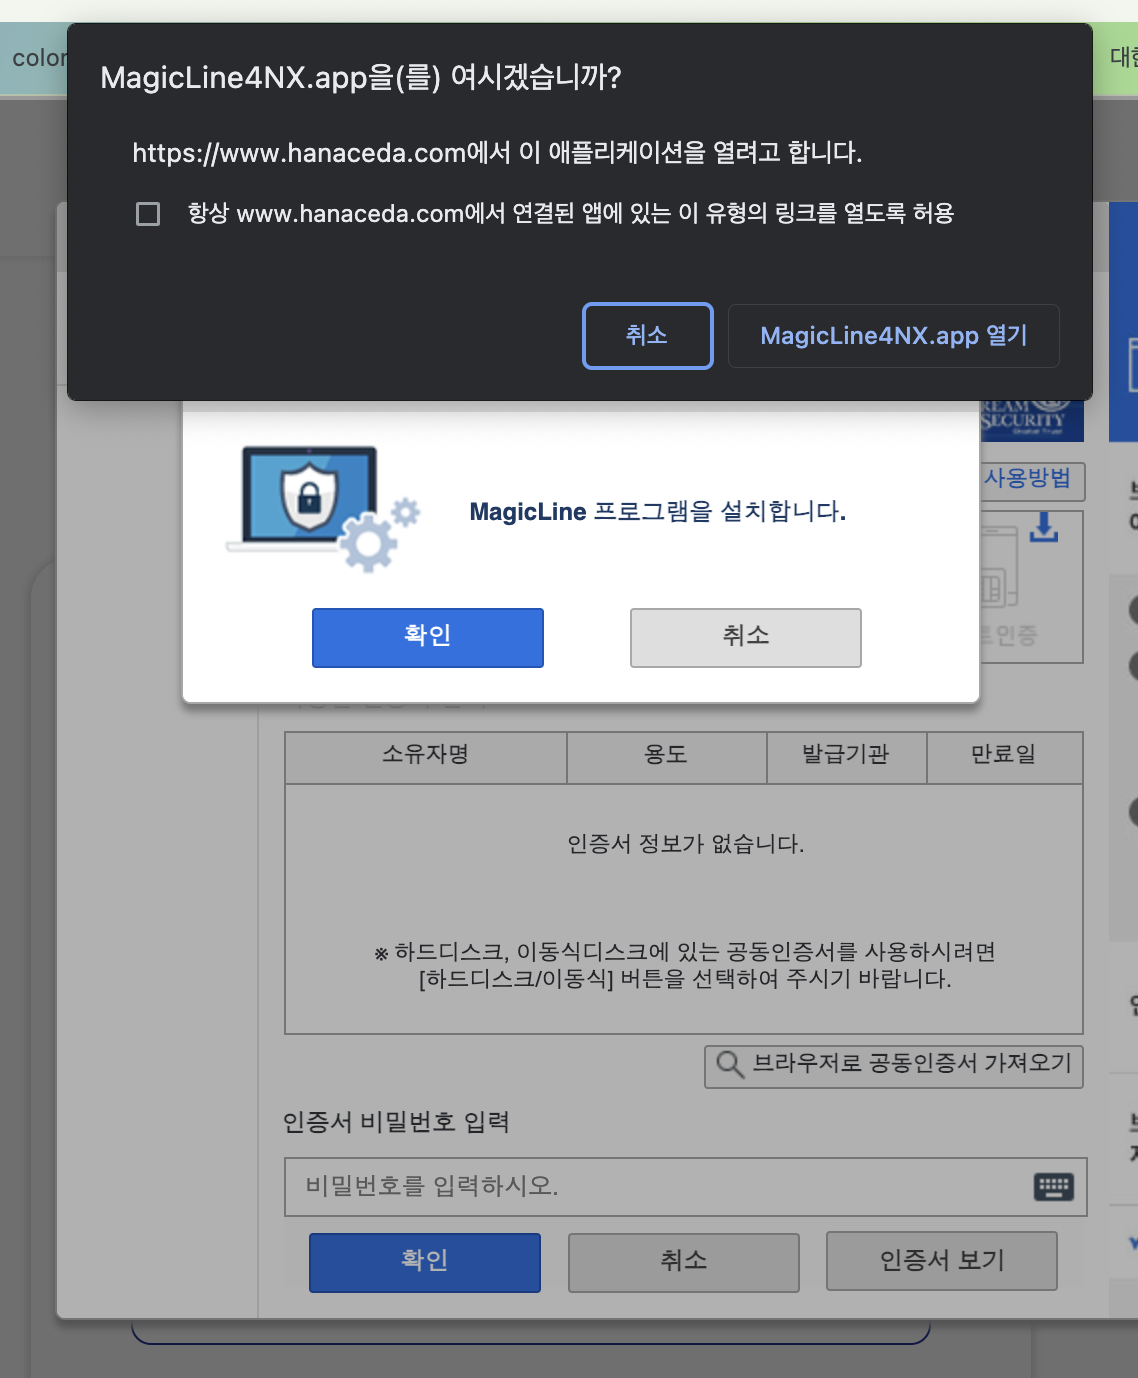1138x1378 pixels.
Task: Click the 만료일 column header
Action: coord(1004,755)
